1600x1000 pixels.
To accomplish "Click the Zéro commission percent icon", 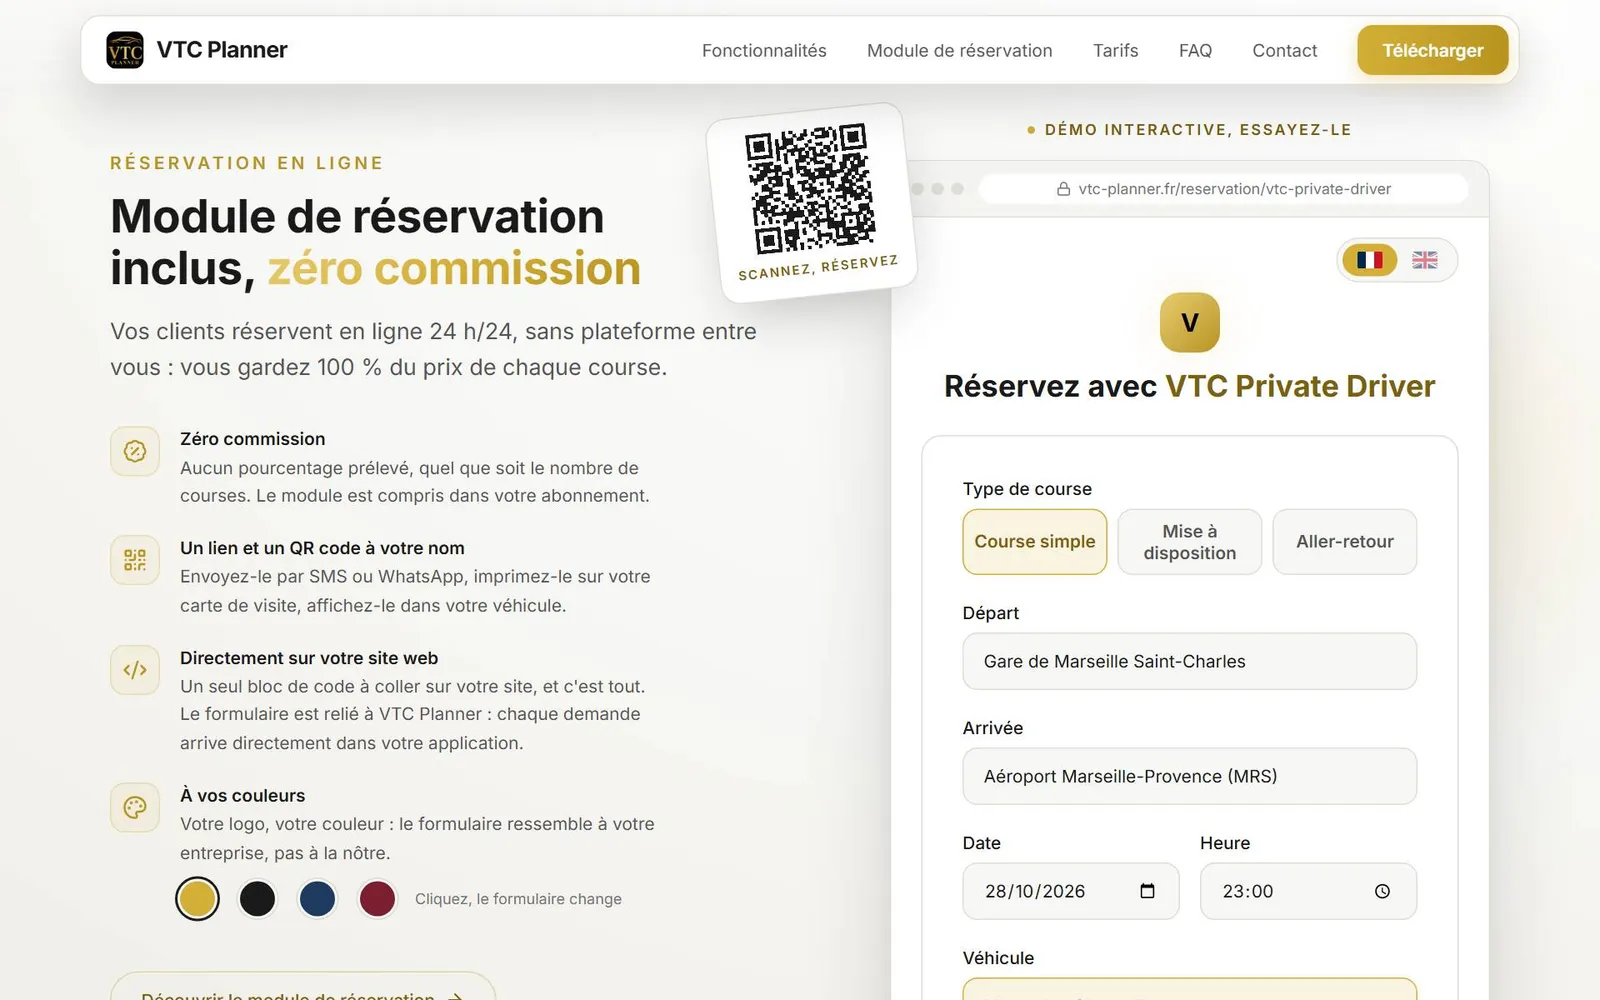I will coord(135,452).
